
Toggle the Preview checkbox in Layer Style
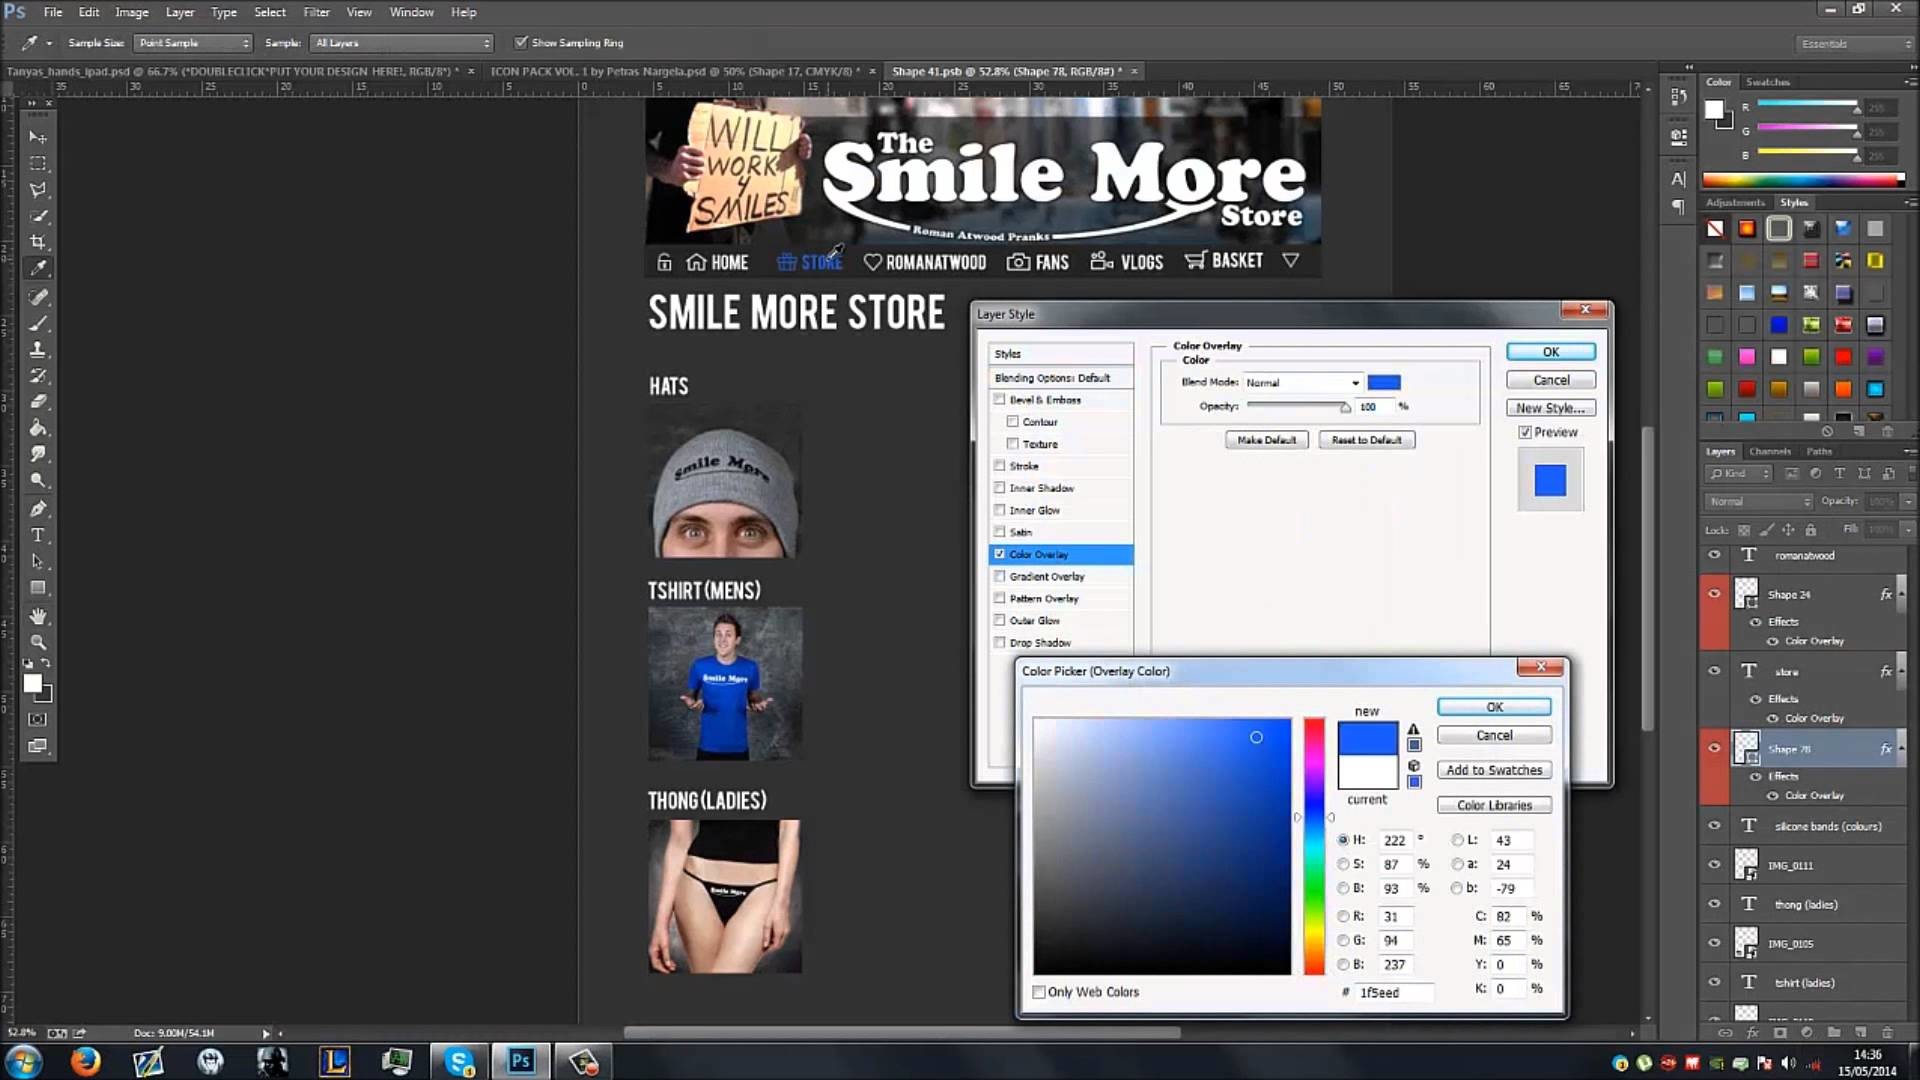pyautogui.click(x=1525, y=432)
